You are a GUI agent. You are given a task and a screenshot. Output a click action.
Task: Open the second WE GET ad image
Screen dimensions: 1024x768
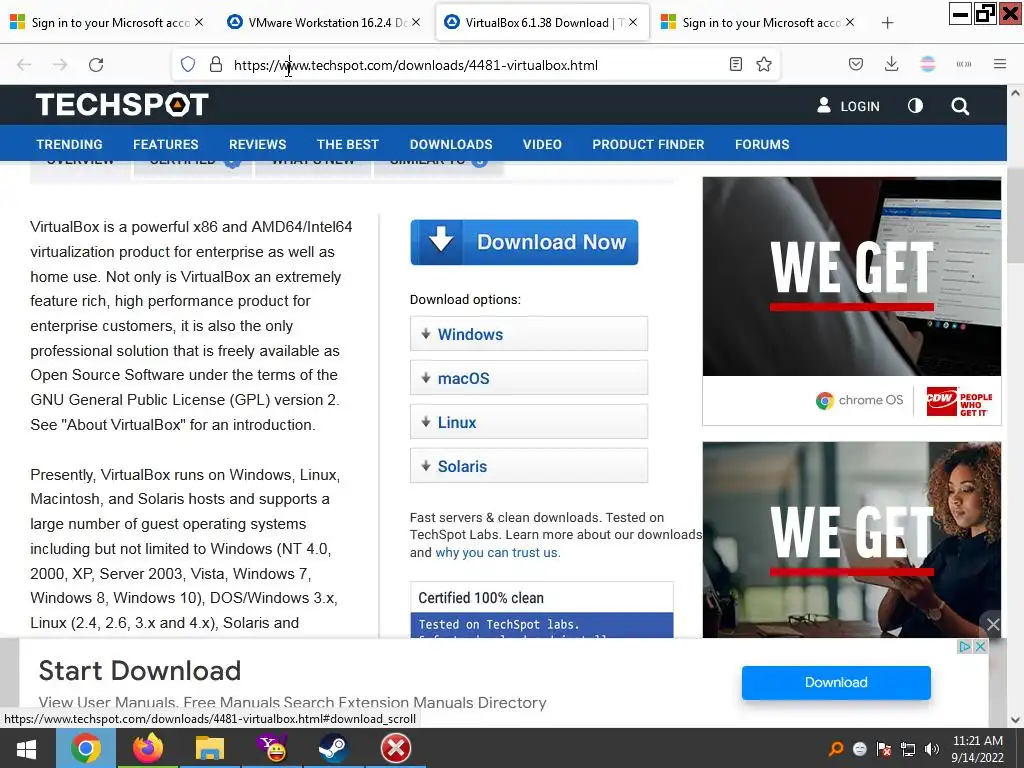click(x=852, y=539)
